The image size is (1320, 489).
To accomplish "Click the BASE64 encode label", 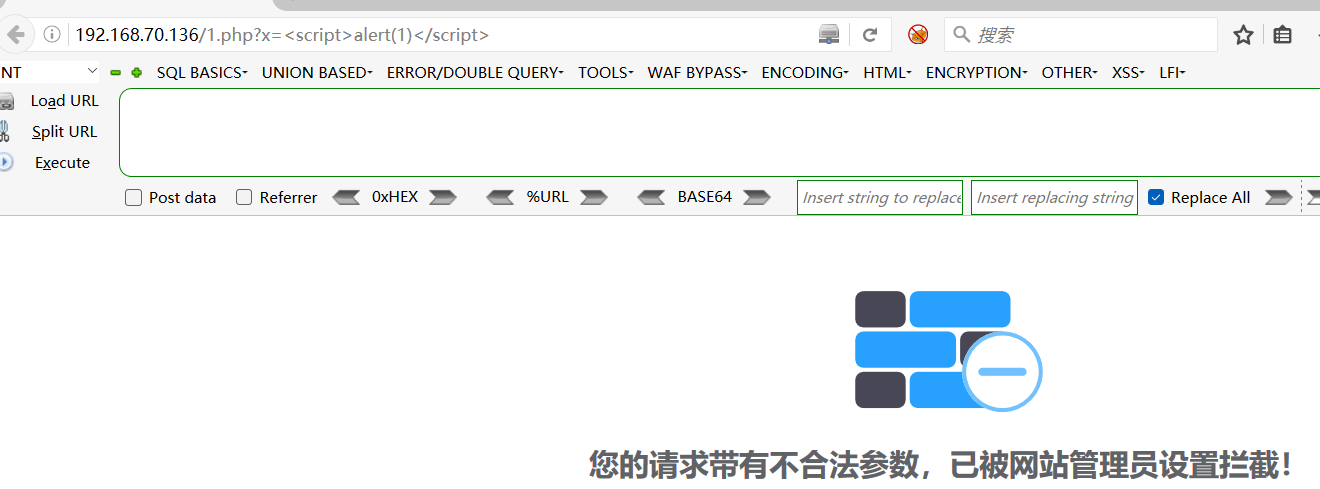I will pos(705,197).
